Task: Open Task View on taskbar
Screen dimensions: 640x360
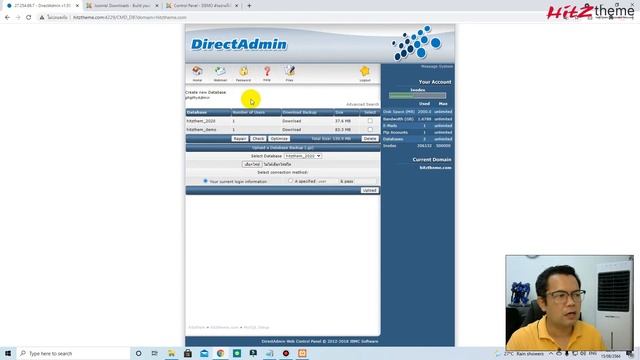Action: [155, 353]
